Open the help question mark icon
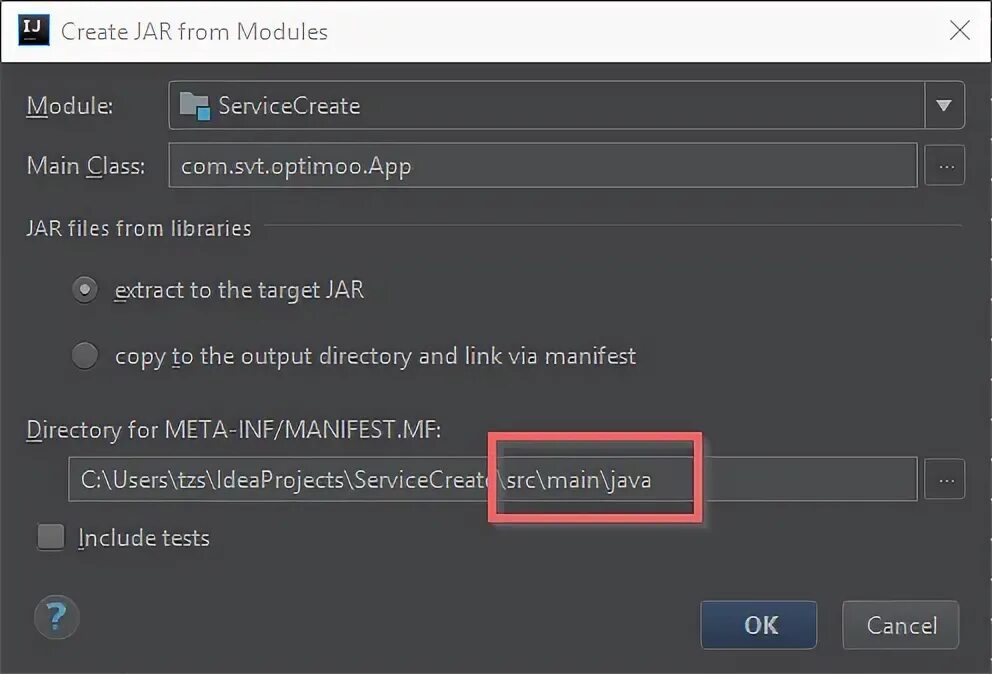 (57, 616)
